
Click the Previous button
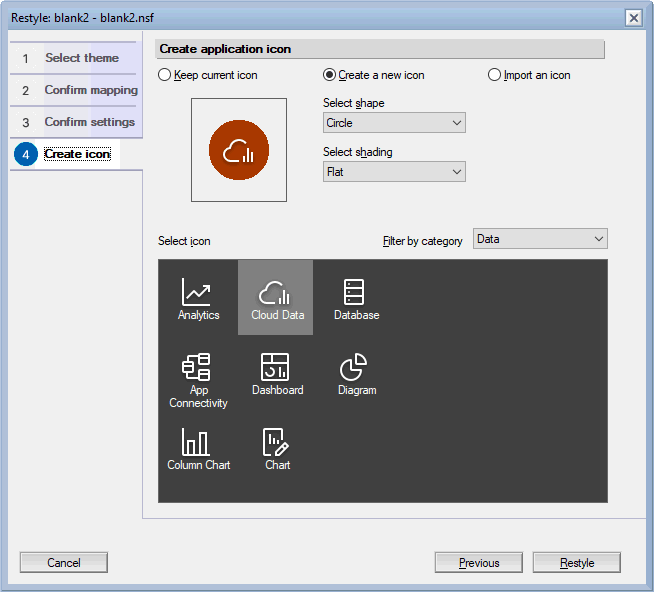[x=479, y=563]
